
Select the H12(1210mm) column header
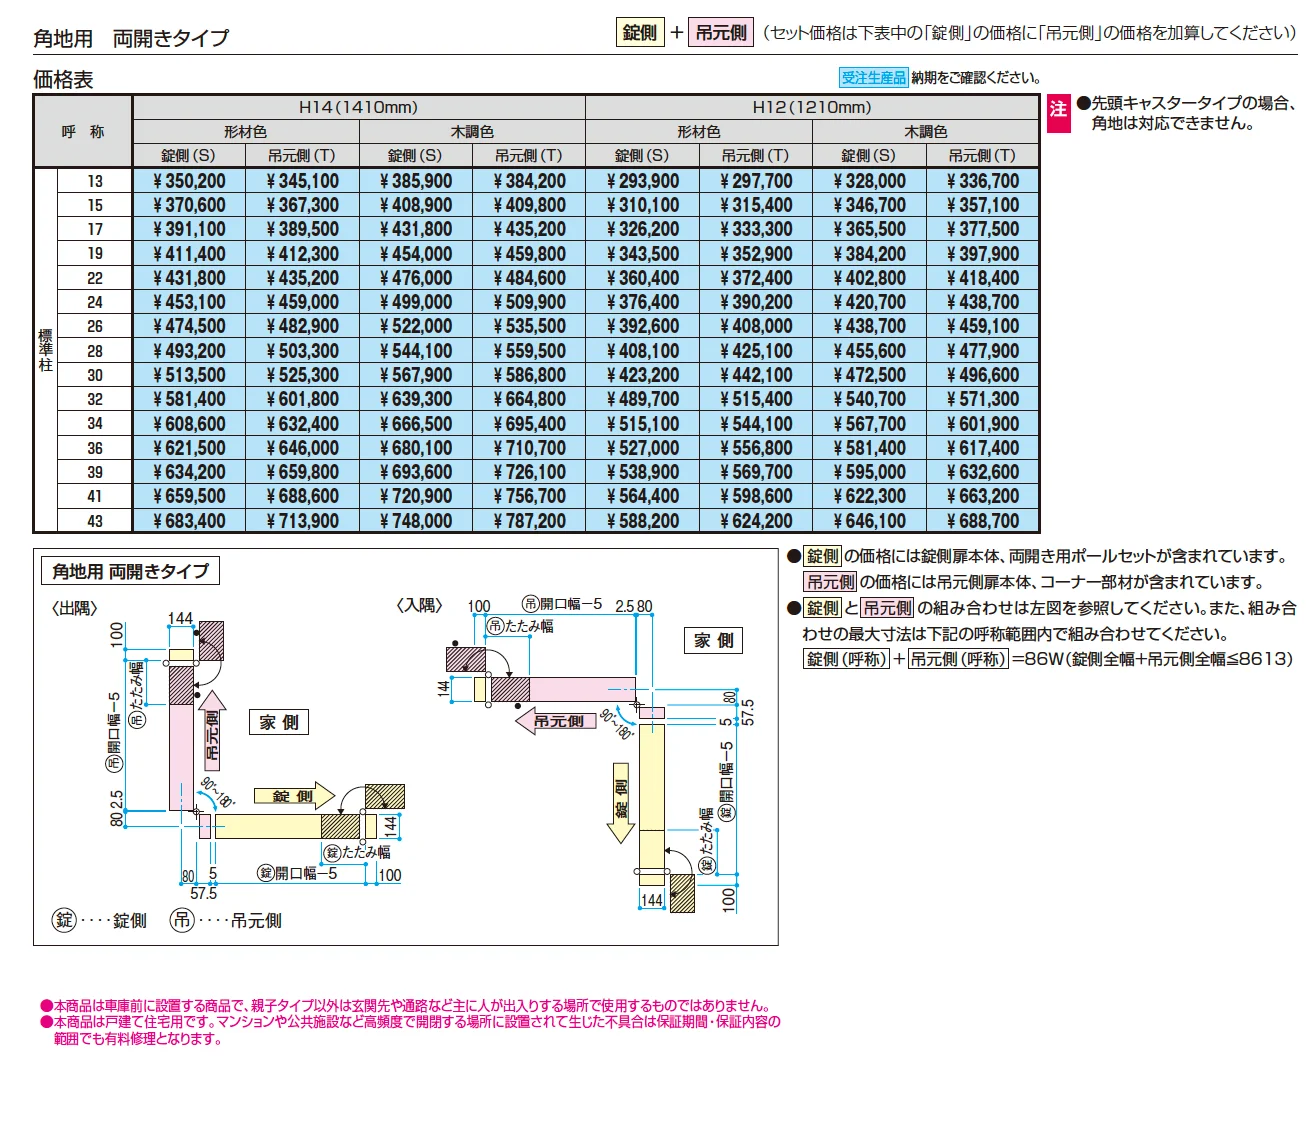coord(812,107)
